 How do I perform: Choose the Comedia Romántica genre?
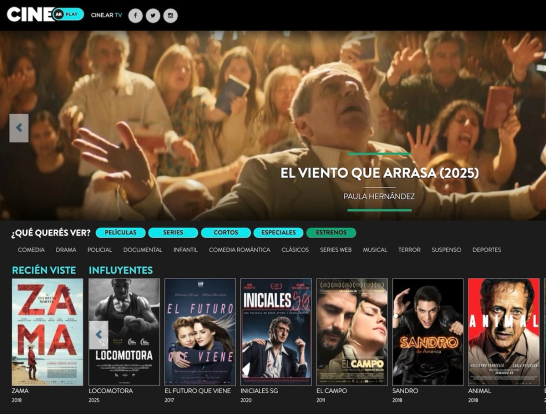click(240, 250)
